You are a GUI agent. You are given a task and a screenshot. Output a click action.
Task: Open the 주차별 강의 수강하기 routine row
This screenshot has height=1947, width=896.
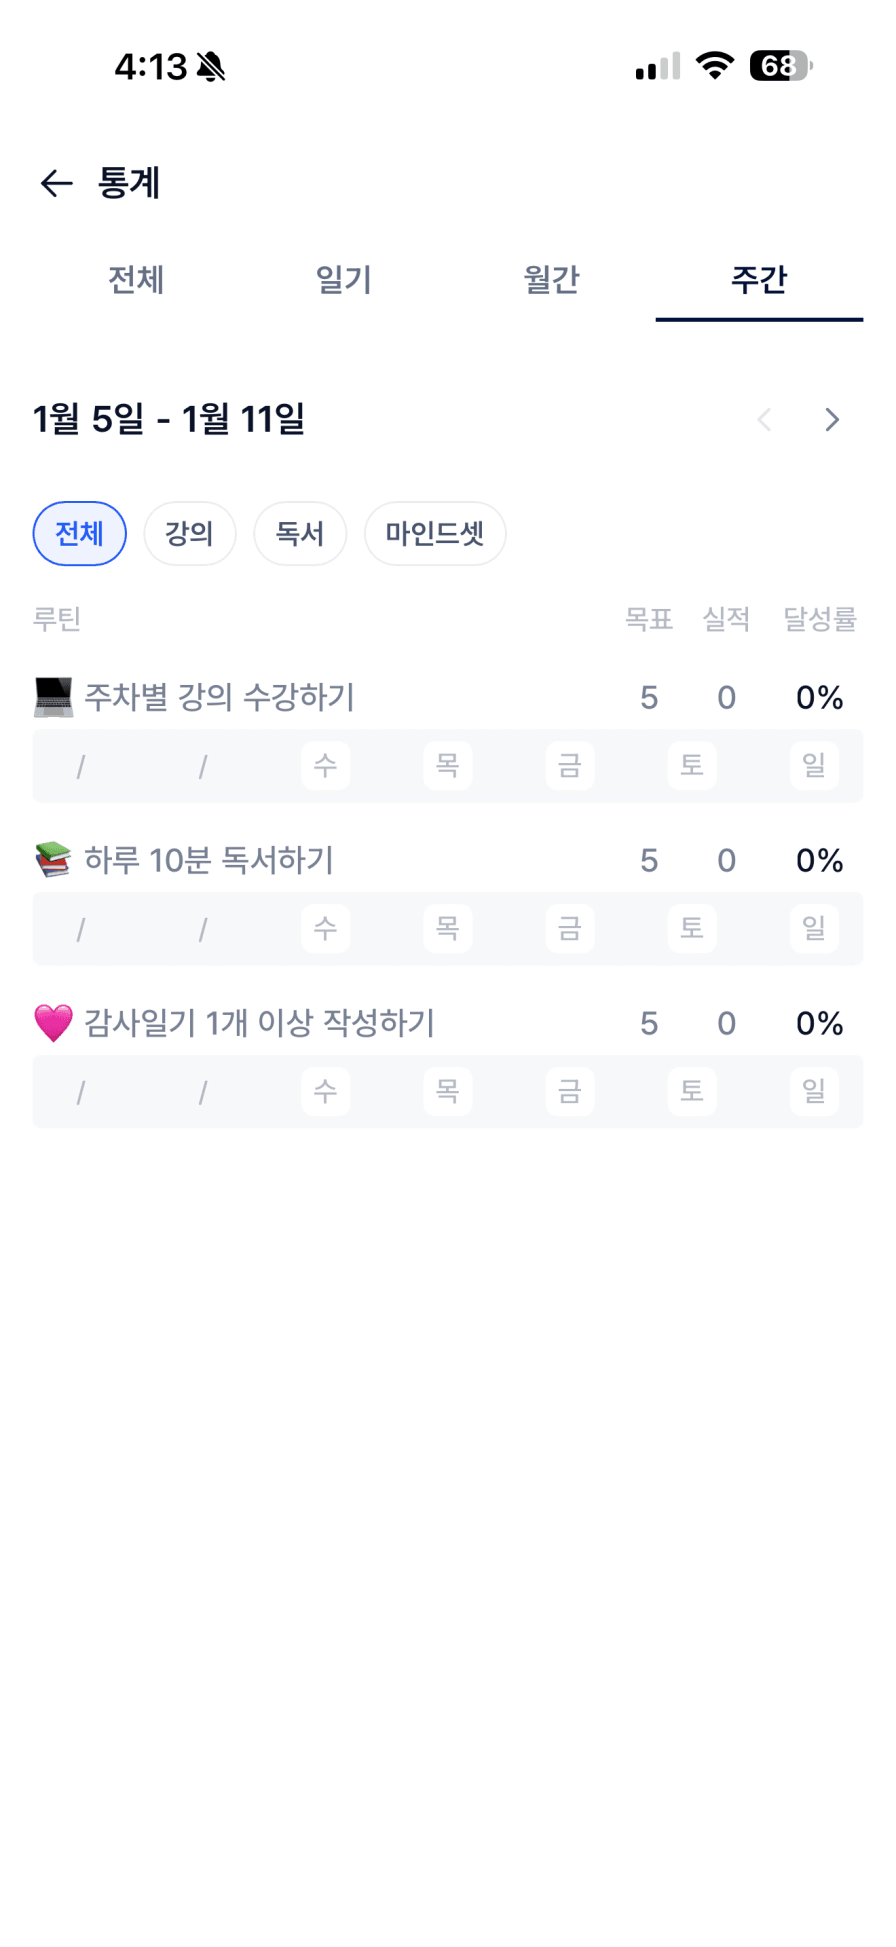pos(220,697)
